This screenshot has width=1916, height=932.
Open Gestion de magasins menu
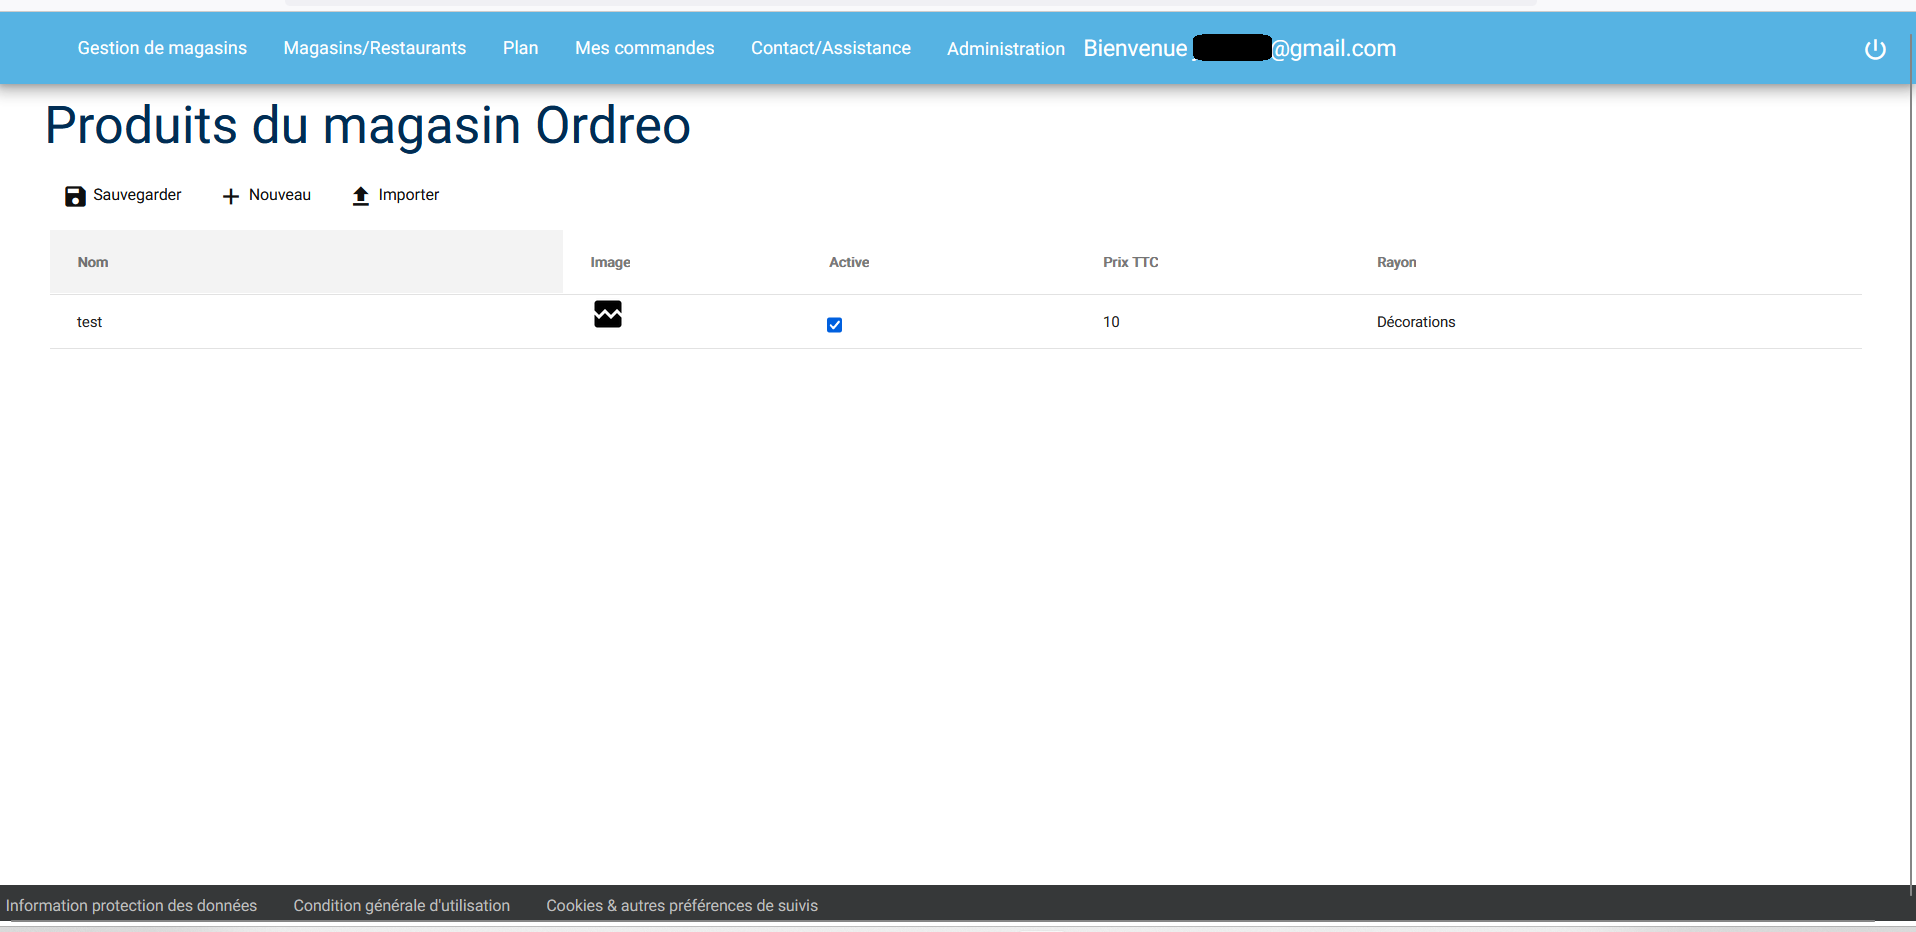(162, 48)
